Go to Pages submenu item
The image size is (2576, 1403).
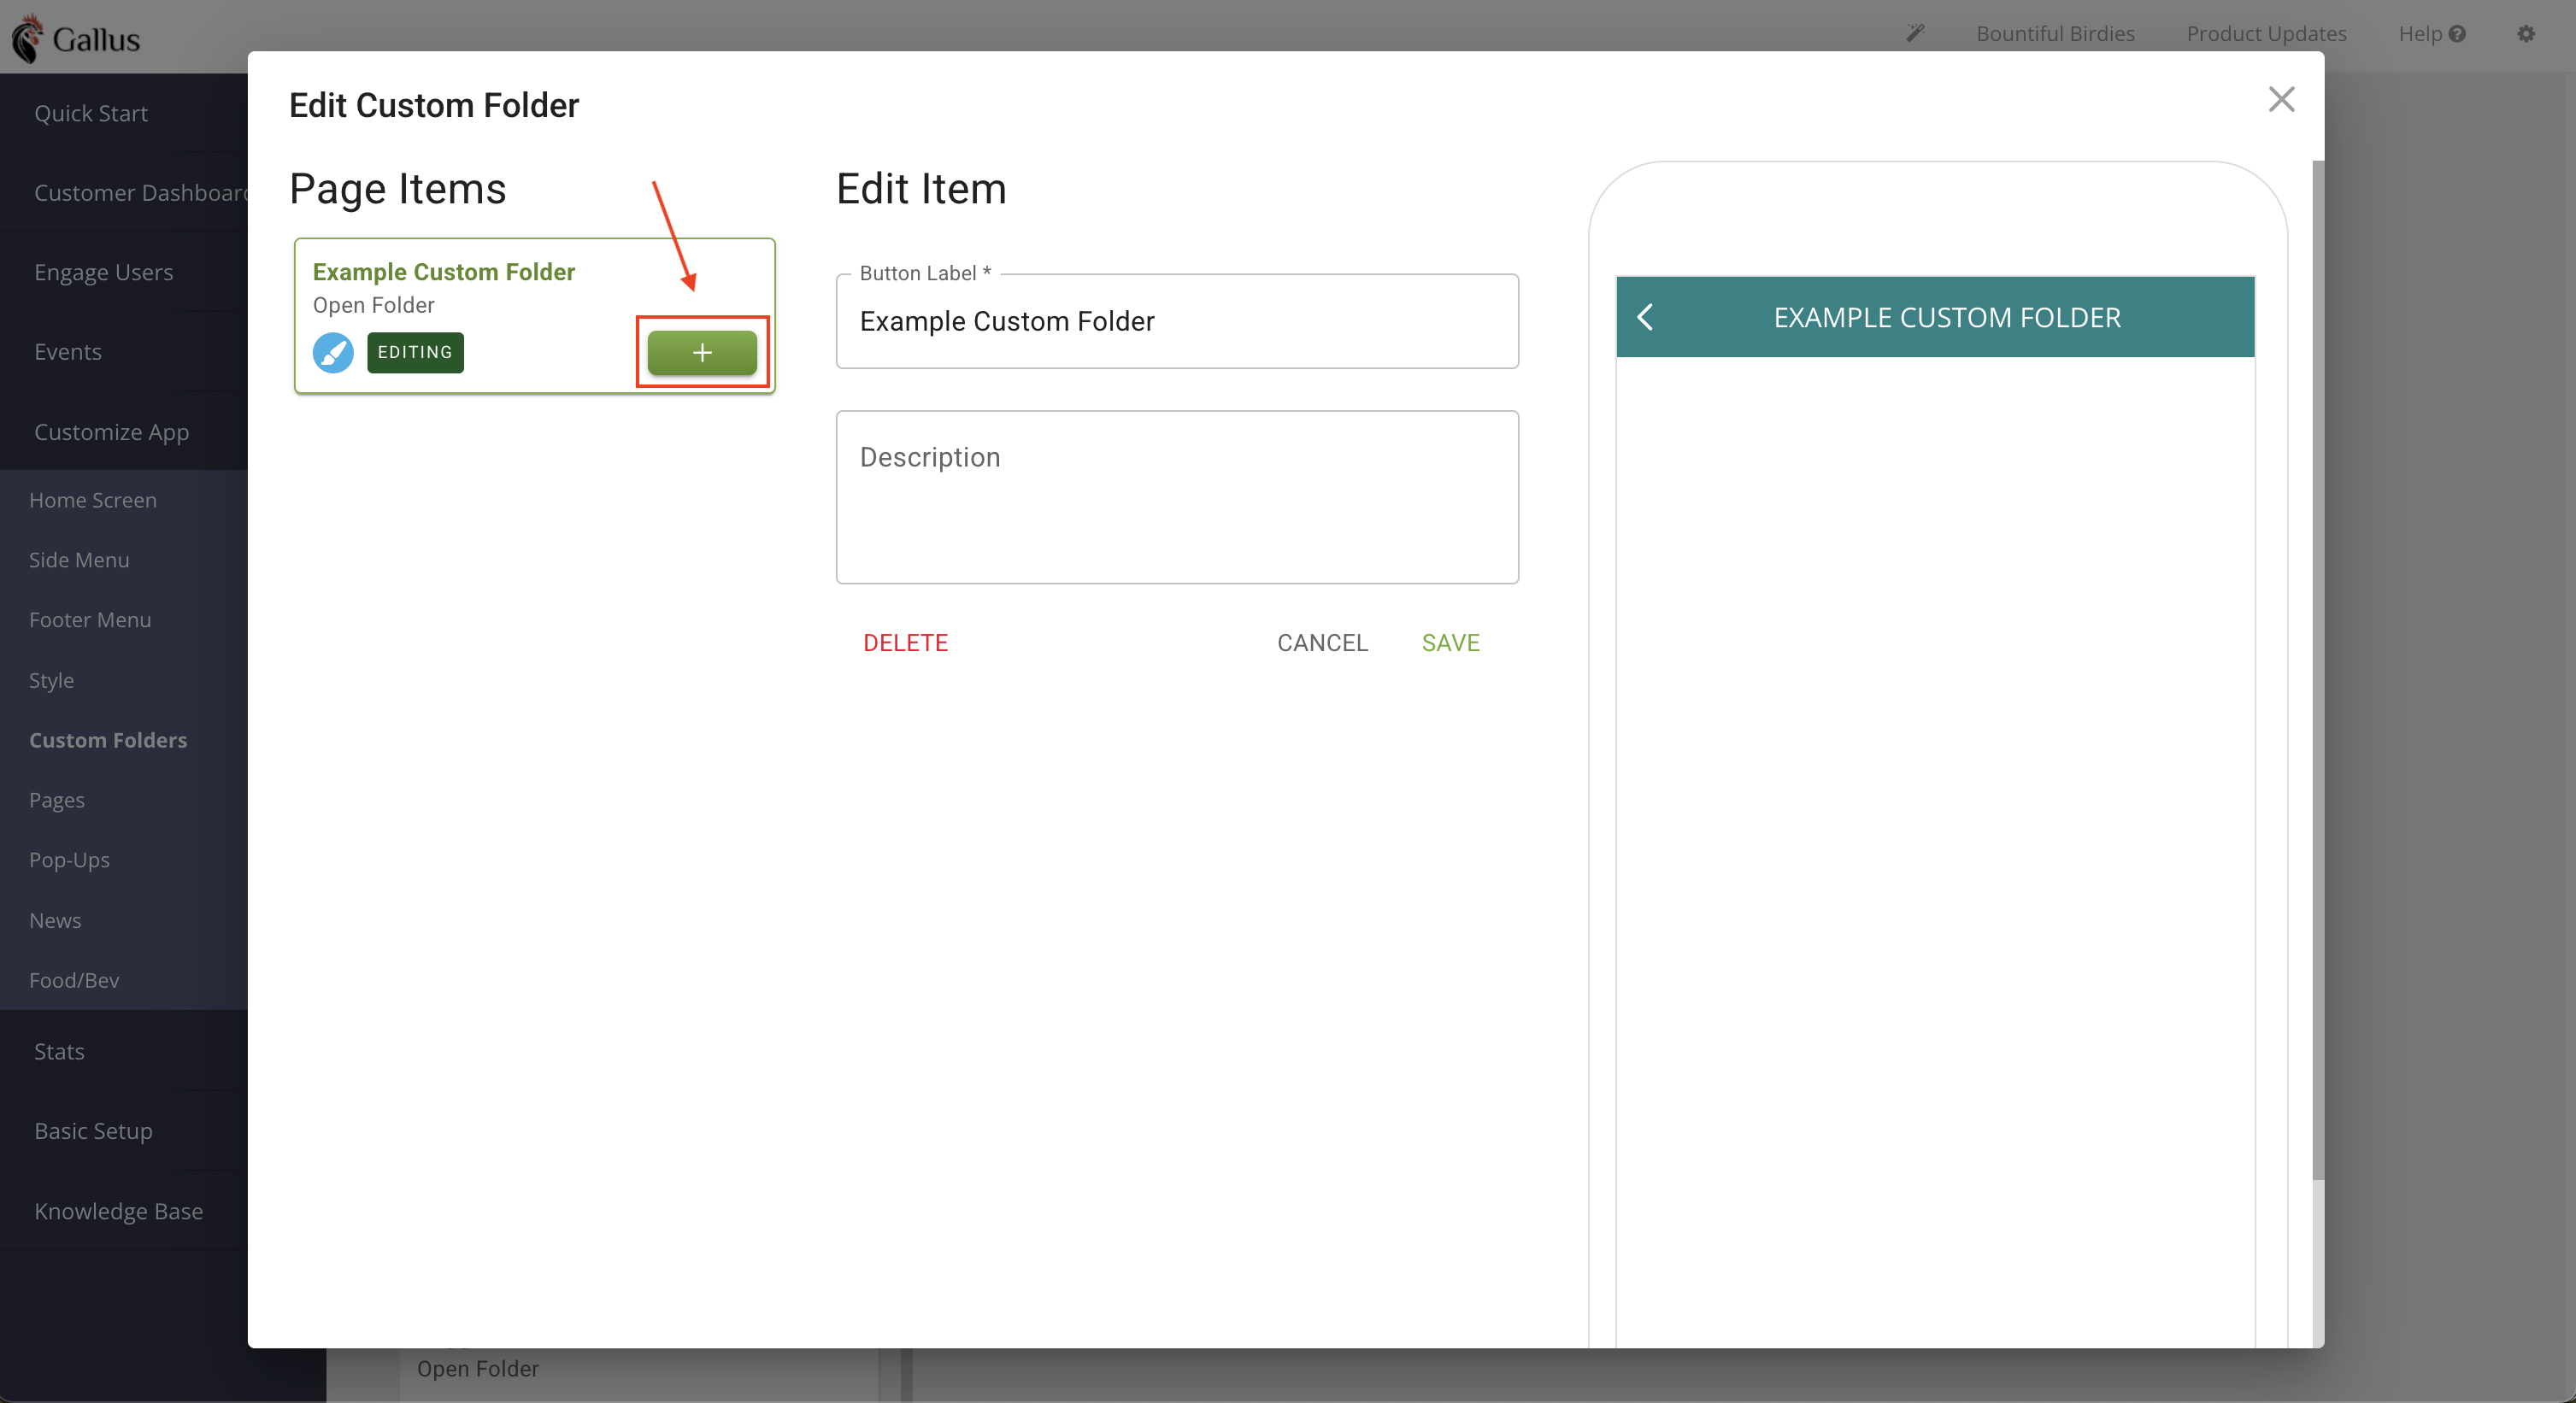coord(57,800)
